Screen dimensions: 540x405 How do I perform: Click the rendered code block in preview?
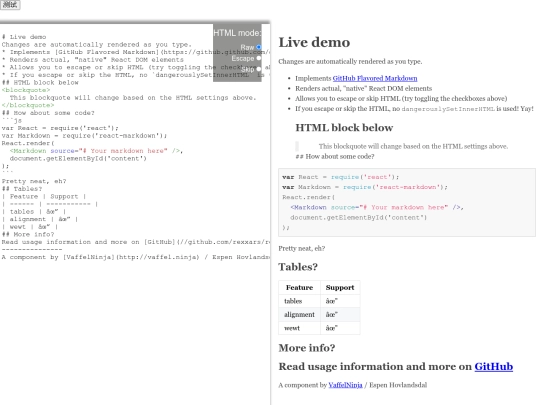[407, 202]
